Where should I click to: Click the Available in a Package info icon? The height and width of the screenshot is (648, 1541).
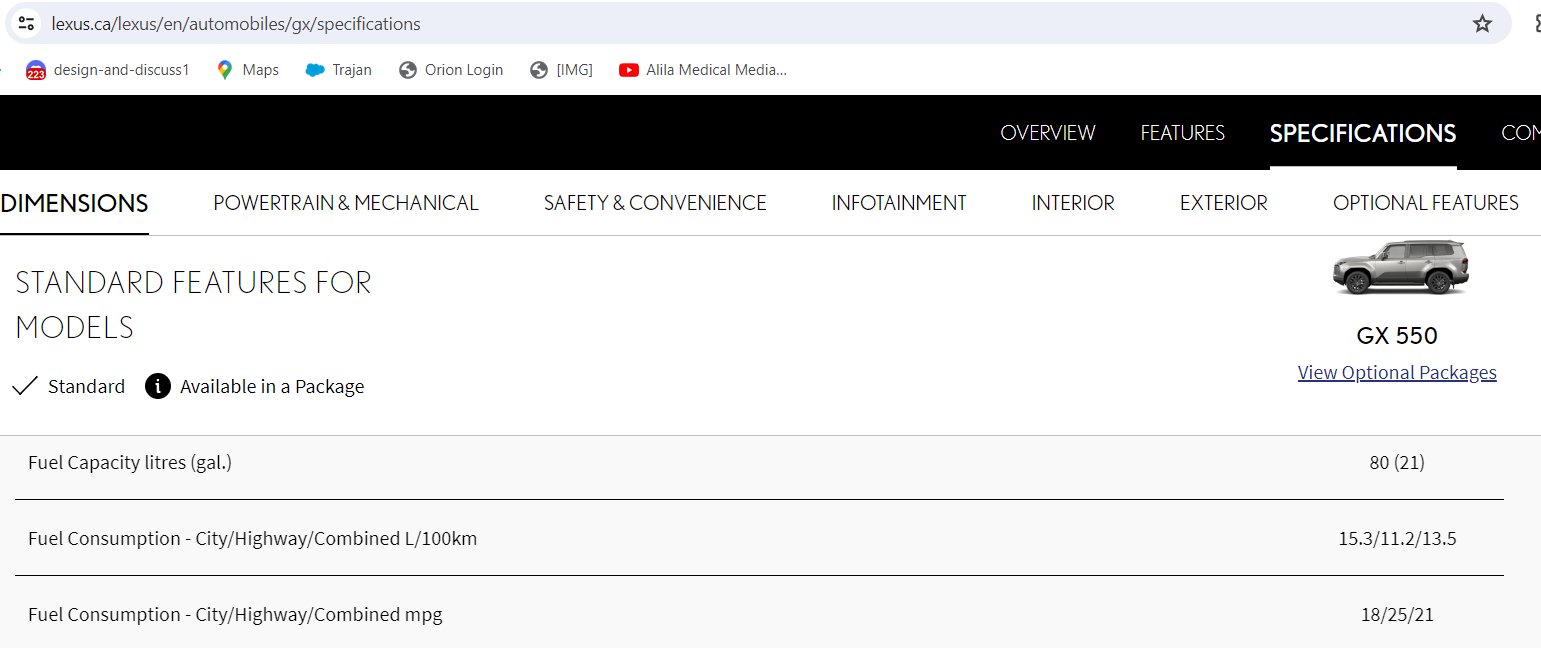coord(158,386)
